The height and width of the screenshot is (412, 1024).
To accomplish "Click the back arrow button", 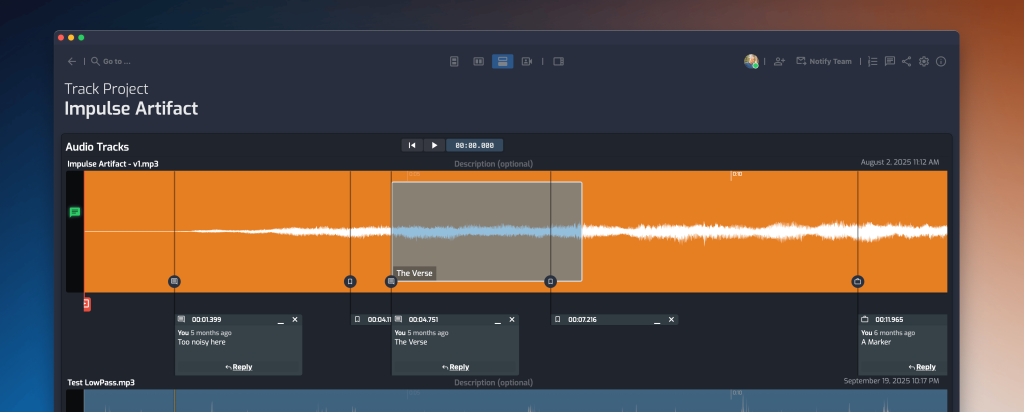I will point(72,61).
